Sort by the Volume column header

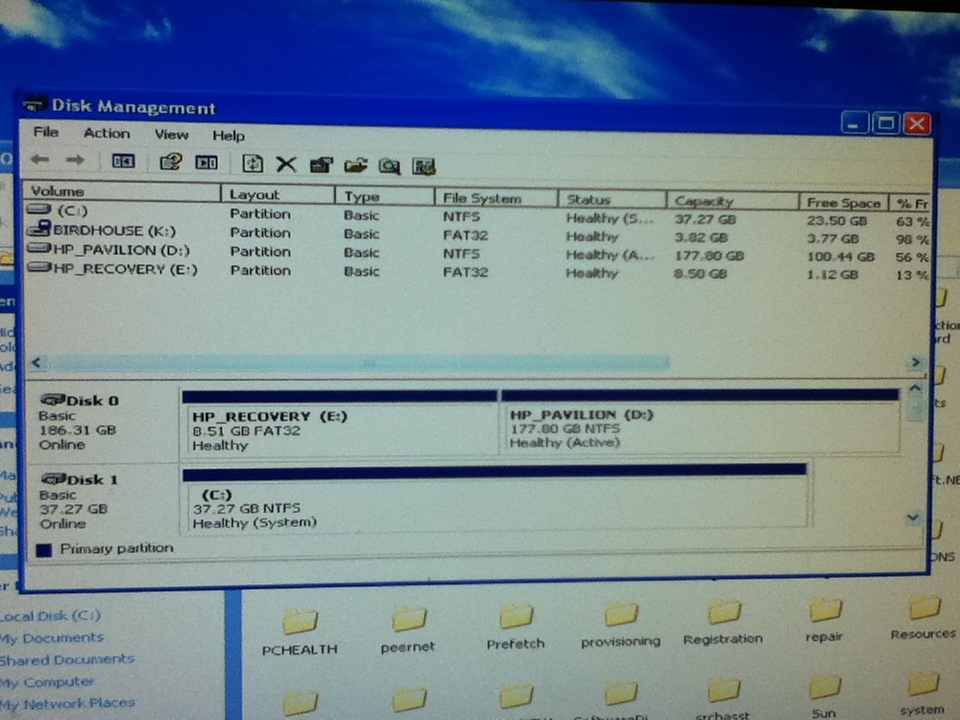(x=121, y=192)
